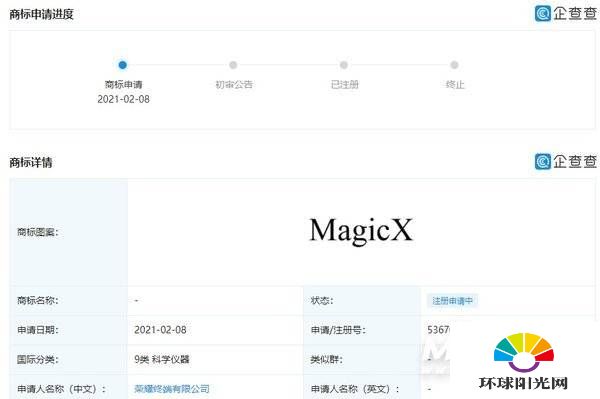The image size is (600, 399).
Task: Click the 国际分类 row label
Action: click(38, 359)
